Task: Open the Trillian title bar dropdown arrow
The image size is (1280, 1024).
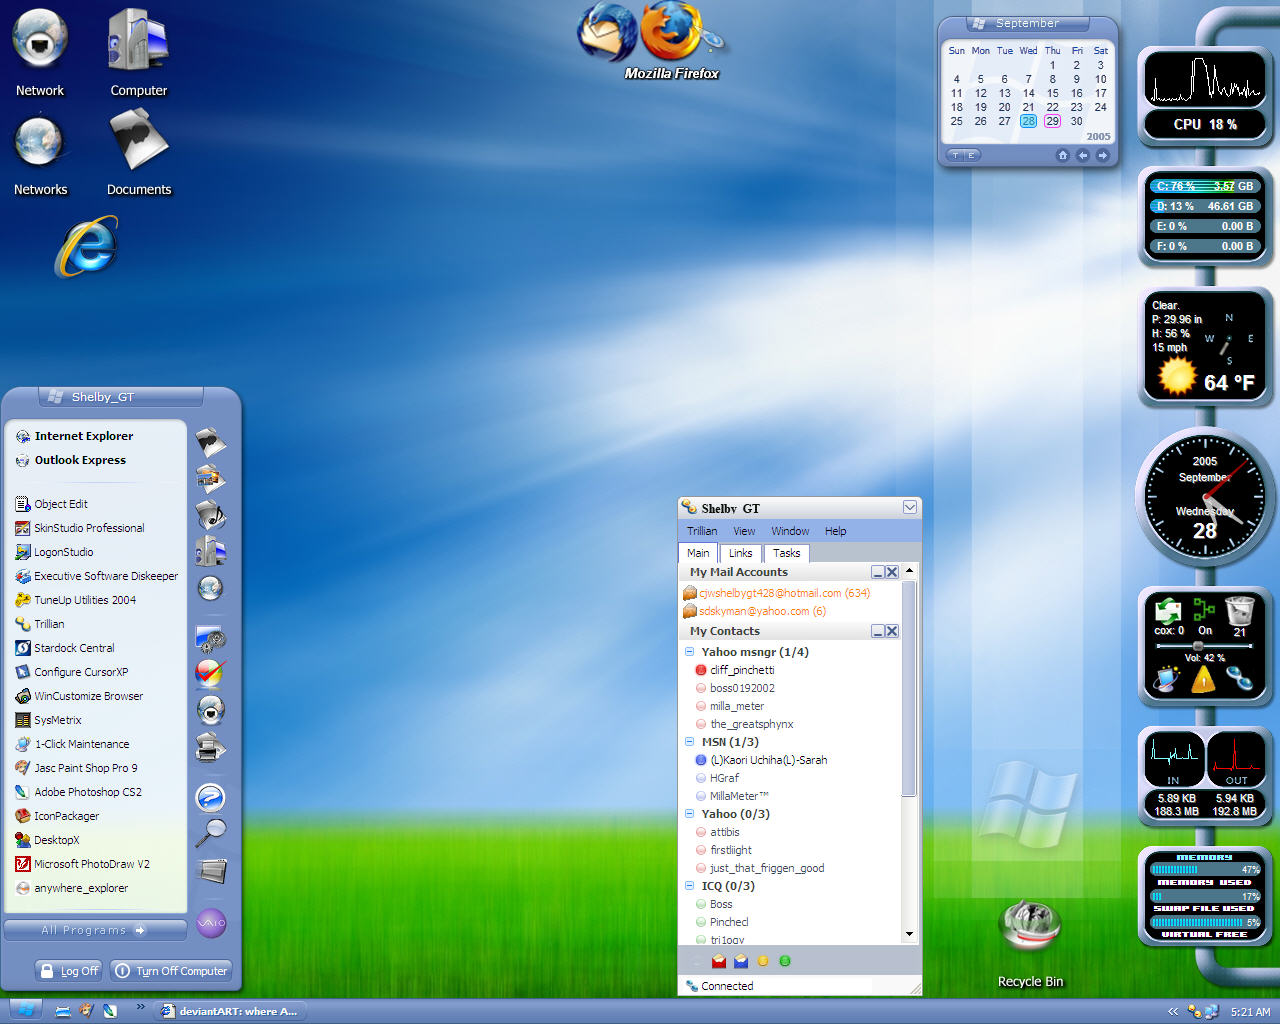Action: point(910,507)
